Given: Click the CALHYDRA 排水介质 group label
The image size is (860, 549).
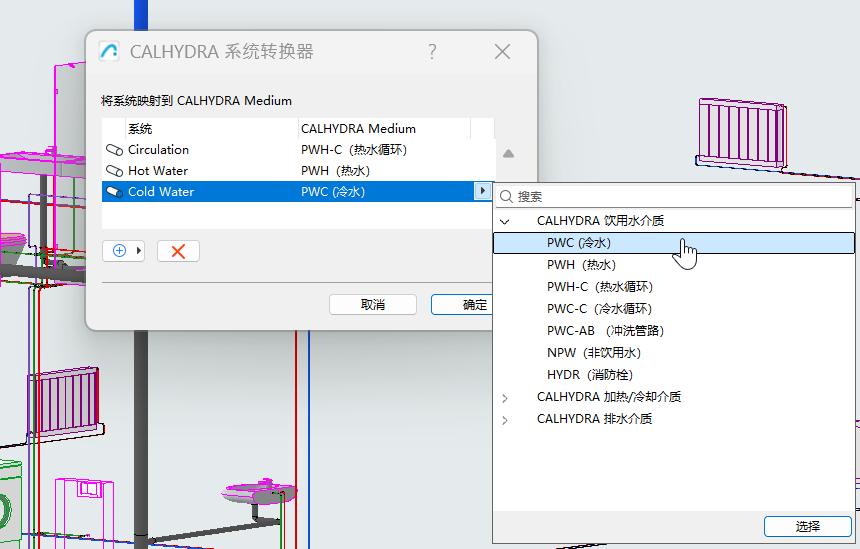Looking at the screenshot, I should coord(595,419).
